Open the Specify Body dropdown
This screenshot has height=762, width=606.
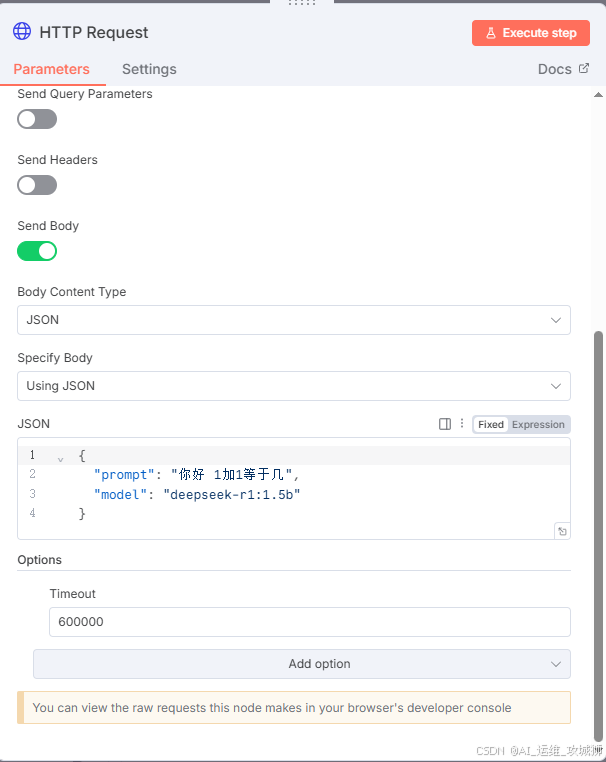point(294,386)
